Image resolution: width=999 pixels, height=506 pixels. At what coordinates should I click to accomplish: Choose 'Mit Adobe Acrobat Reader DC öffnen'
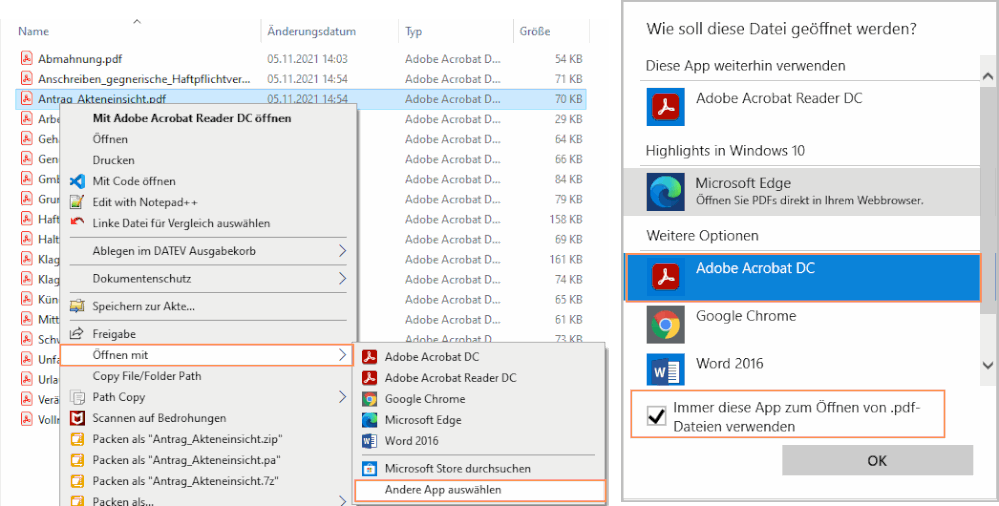[192, 118]
